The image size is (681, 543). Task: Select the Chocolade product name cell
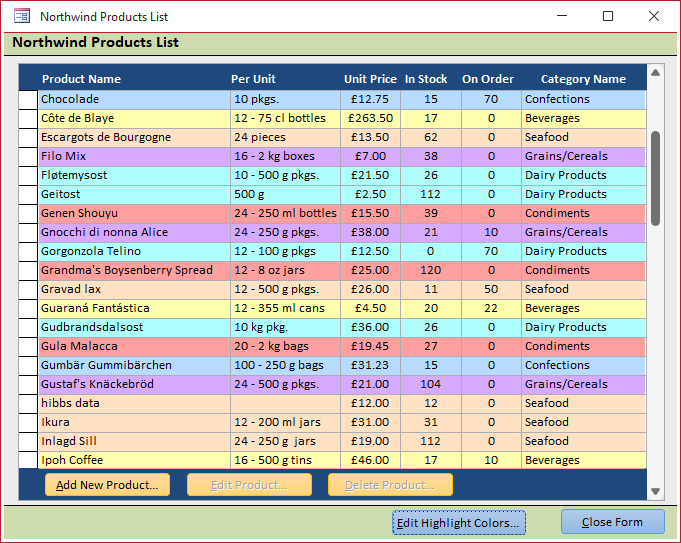pos(134,99)
